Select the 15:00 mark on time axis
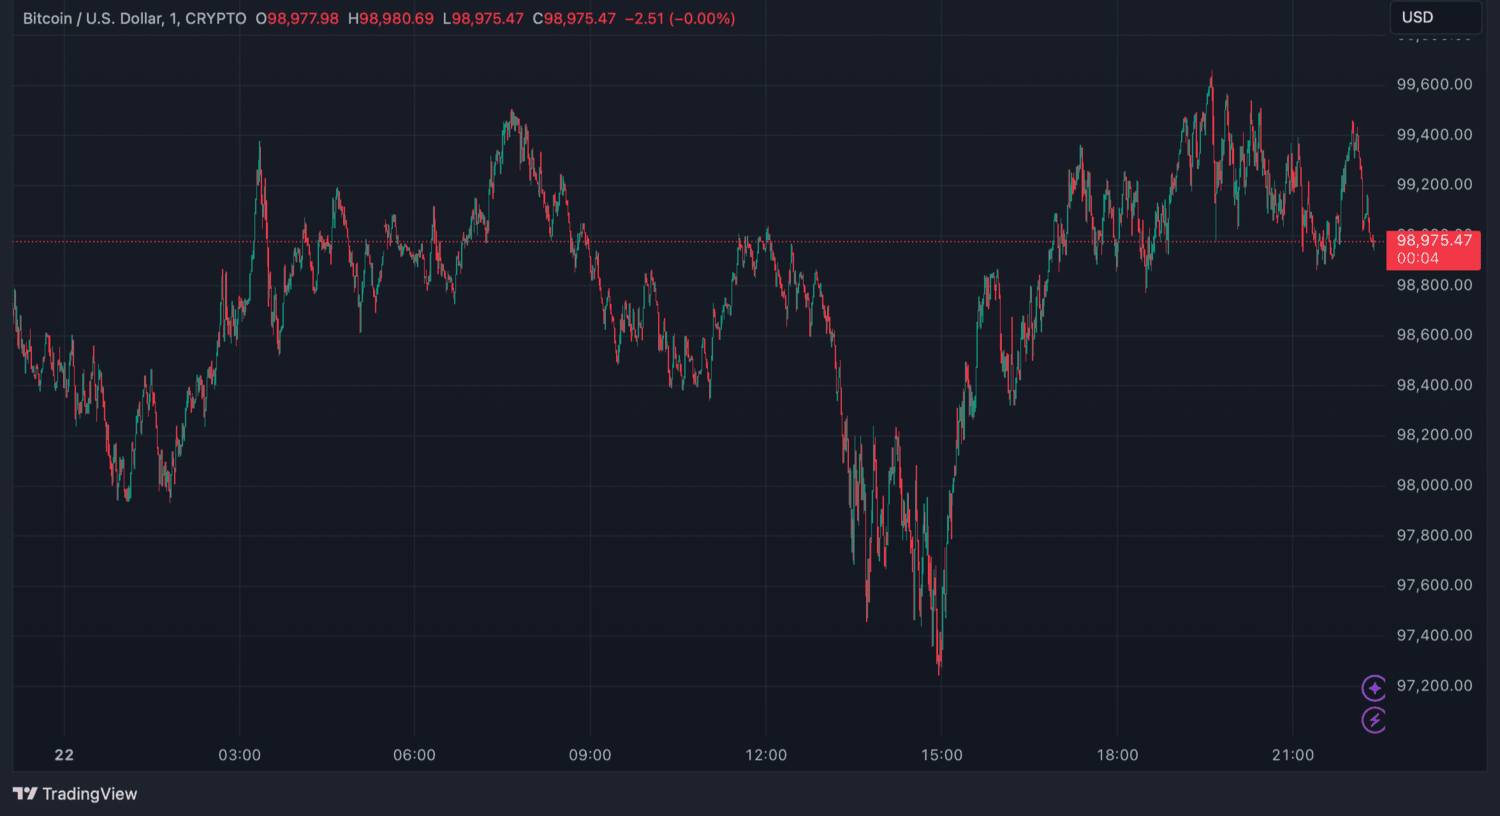Image resolution: width=1500 pixels, height=816 pixels. pos(941,755)
